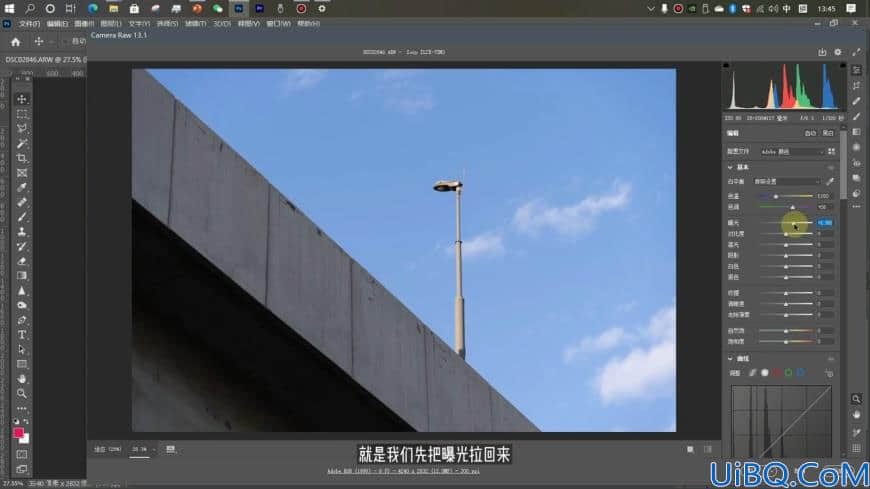Select the Dodge tool
This screenshot has width=870, height=489.
tap(22, 305)
